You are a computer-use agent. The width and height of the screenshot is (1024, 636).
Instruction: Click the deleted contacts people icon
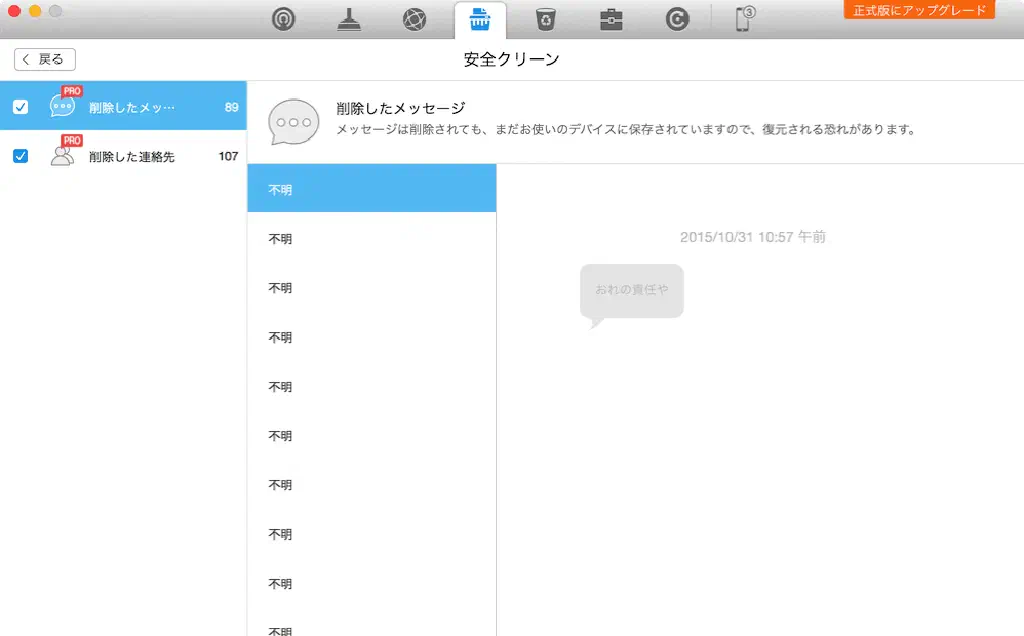click(63, 156)
